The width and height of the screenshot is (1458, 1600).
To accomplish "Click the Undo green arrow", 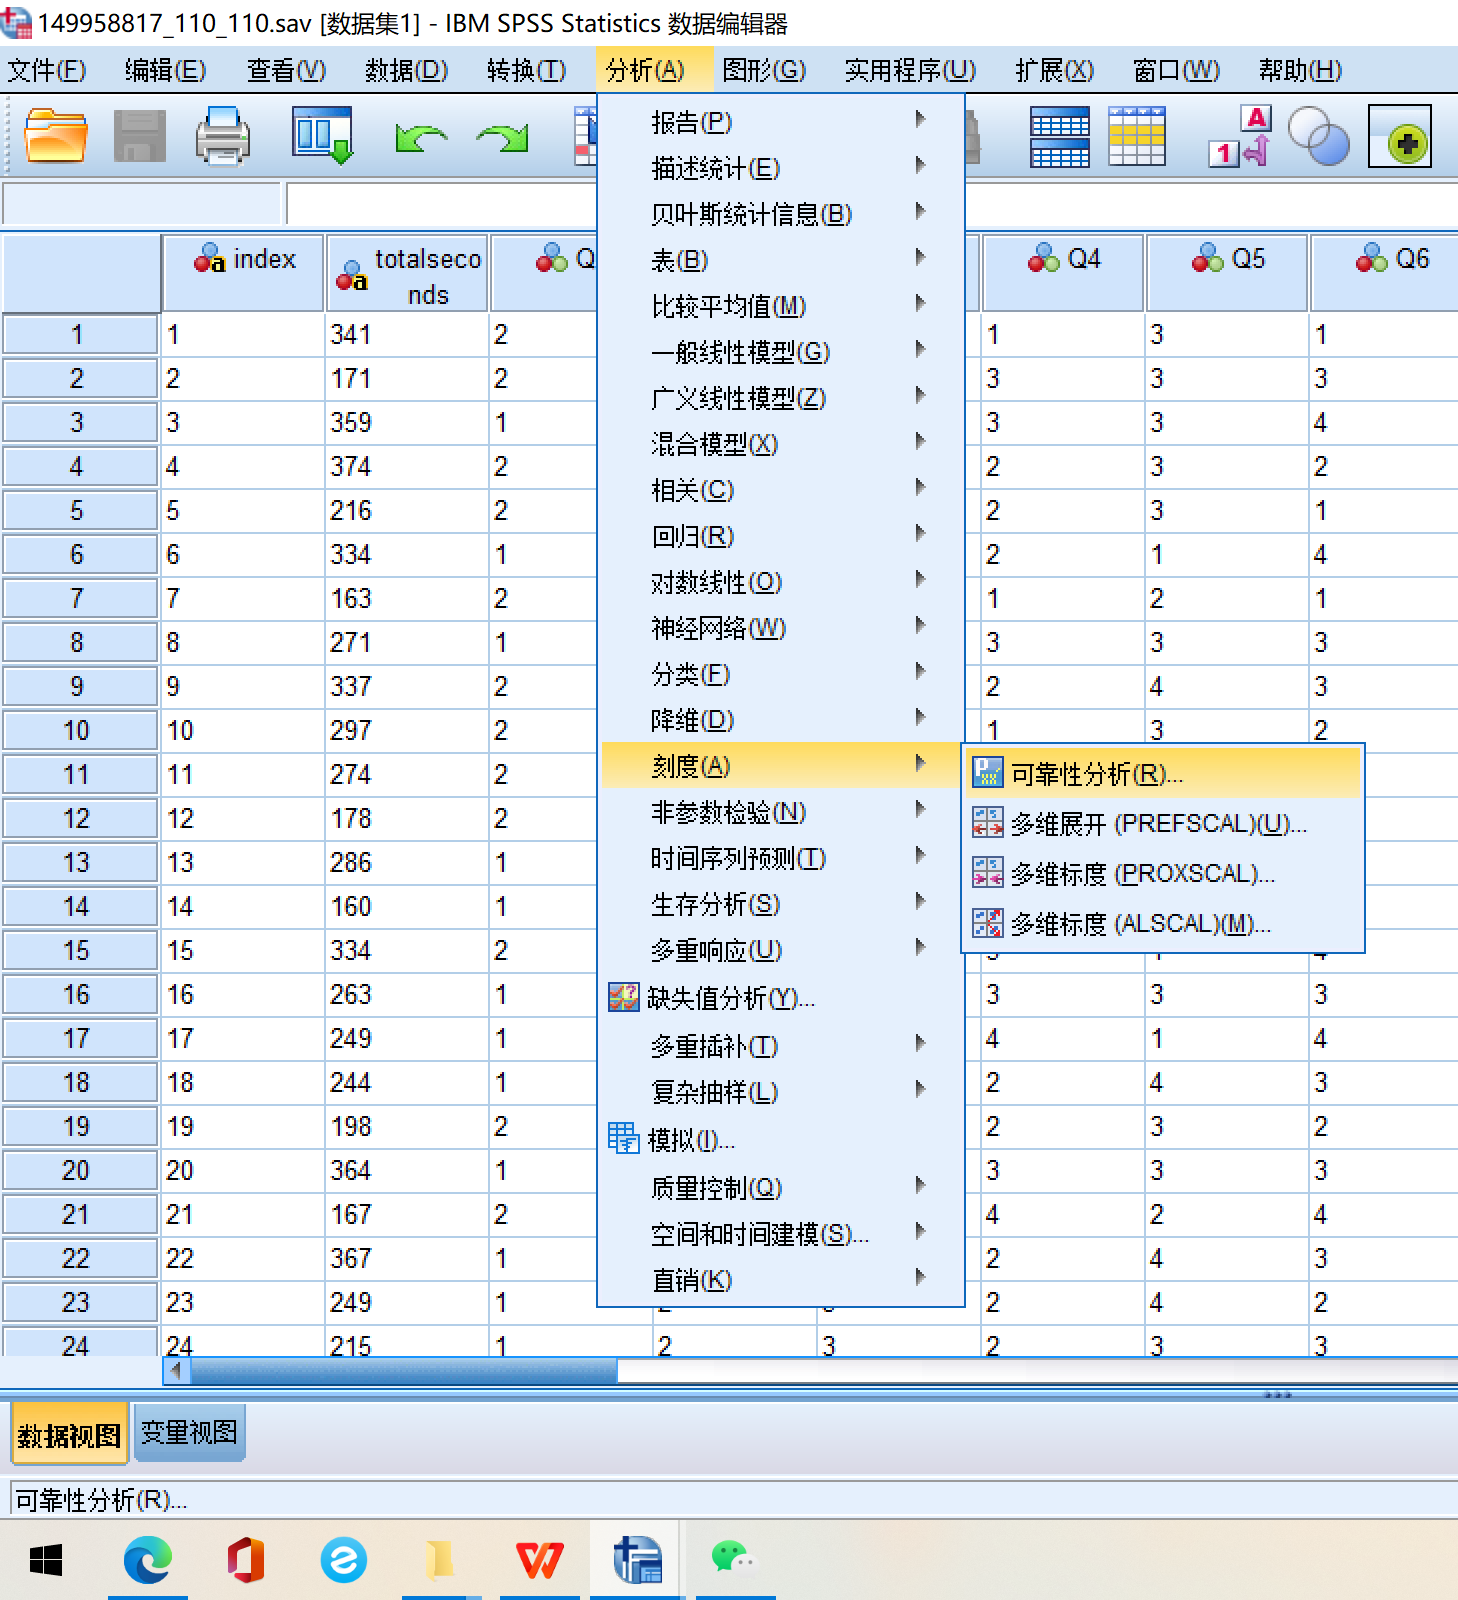I will click(421, 138).
